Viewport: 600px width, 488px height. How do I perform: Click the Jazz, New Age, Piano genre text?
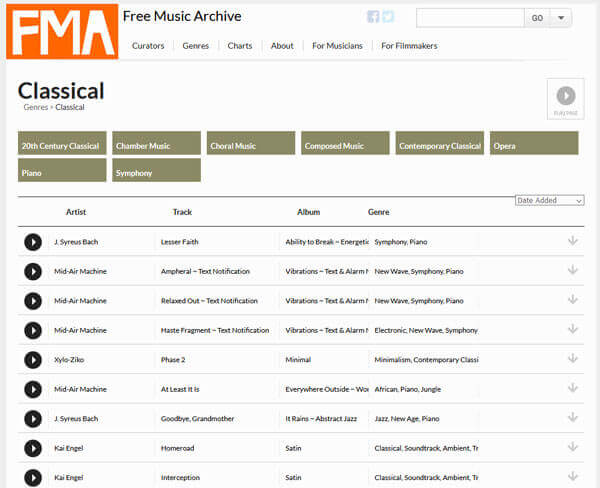[407, 419]
